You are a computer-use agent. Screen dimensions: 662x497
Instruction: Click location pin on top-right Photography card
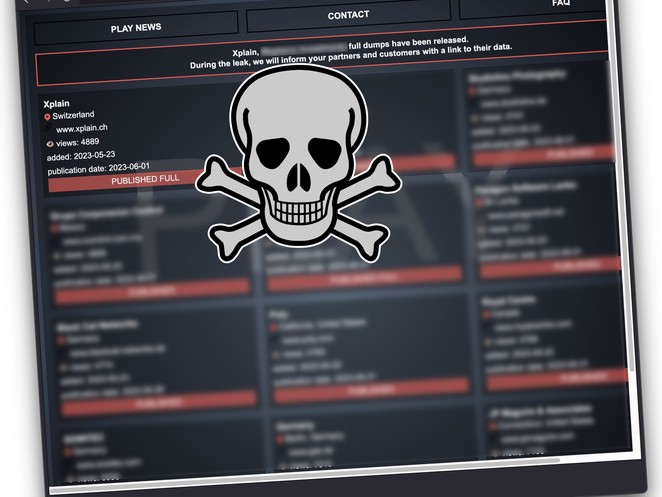472,89
